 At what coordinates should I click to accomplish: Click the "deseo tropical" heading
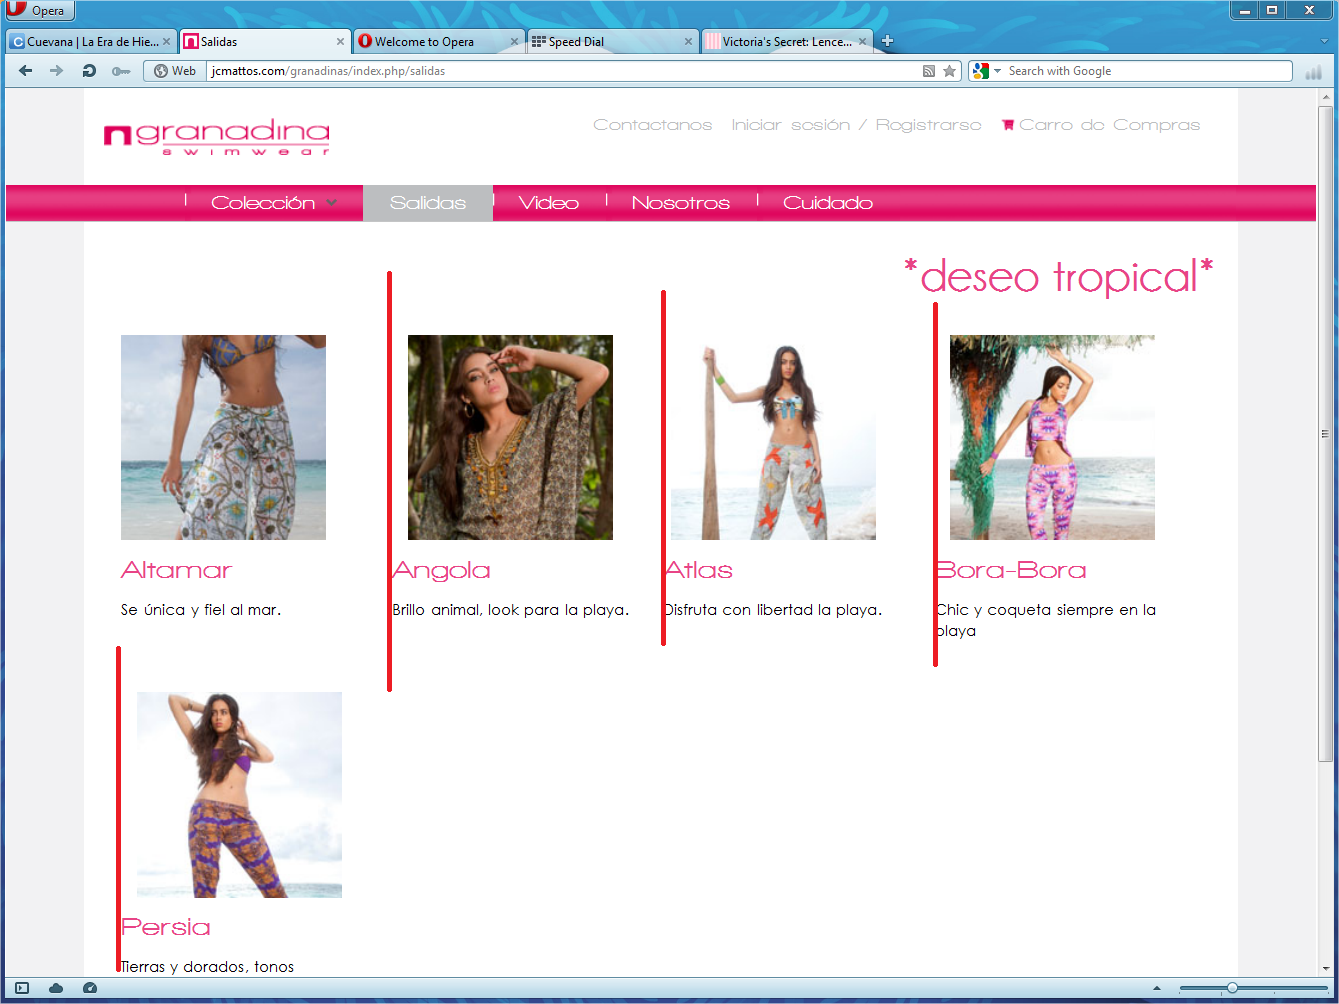(x=1059, y=276)
